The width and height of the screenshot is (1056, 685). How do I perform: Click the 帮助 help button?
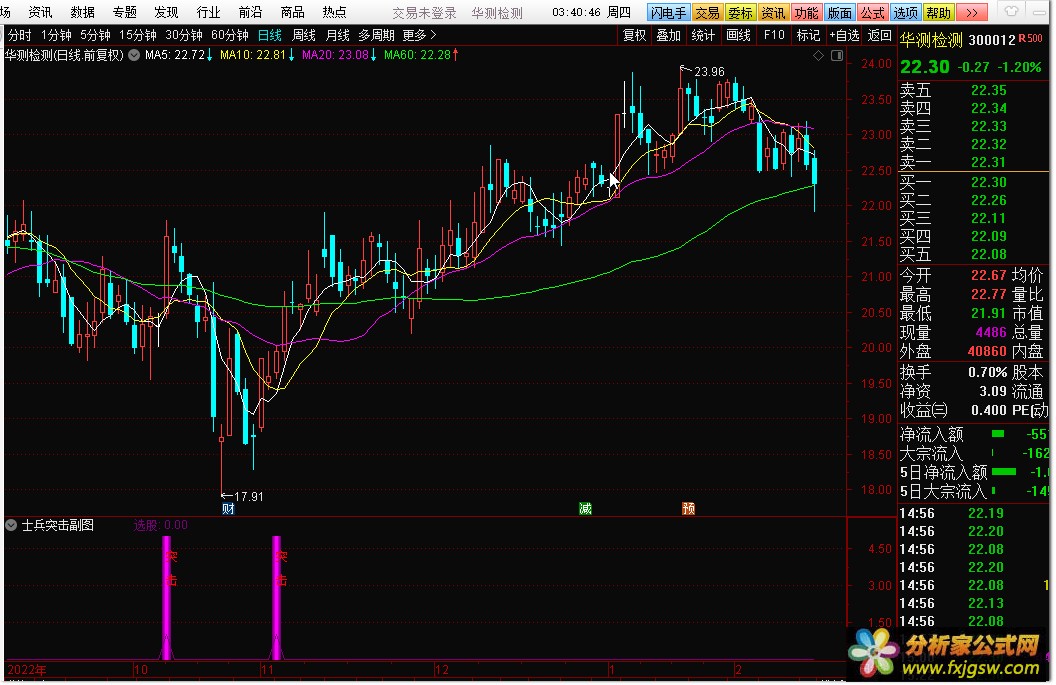(x=938, y=13)
